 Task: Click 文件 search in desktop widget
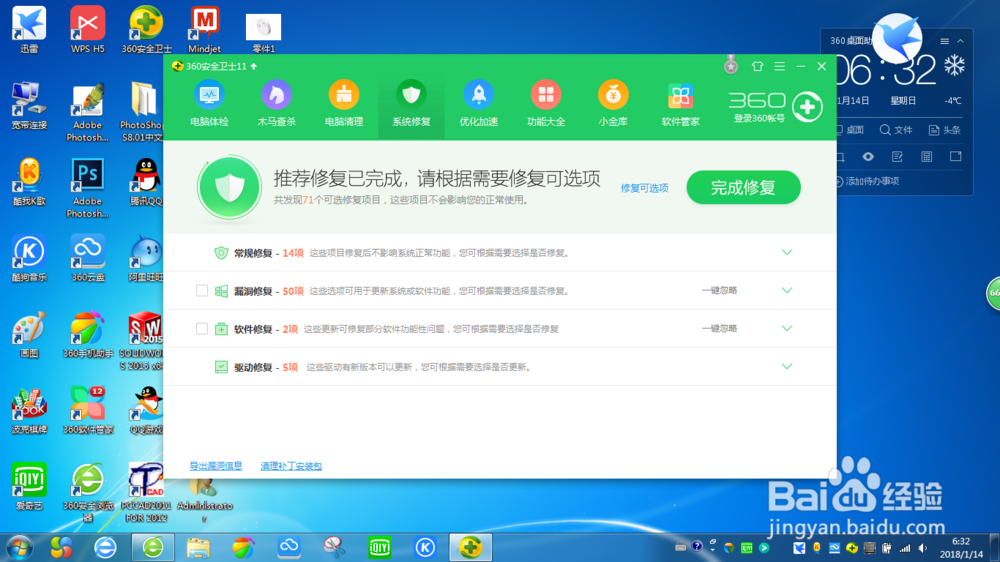pos(896,130)
